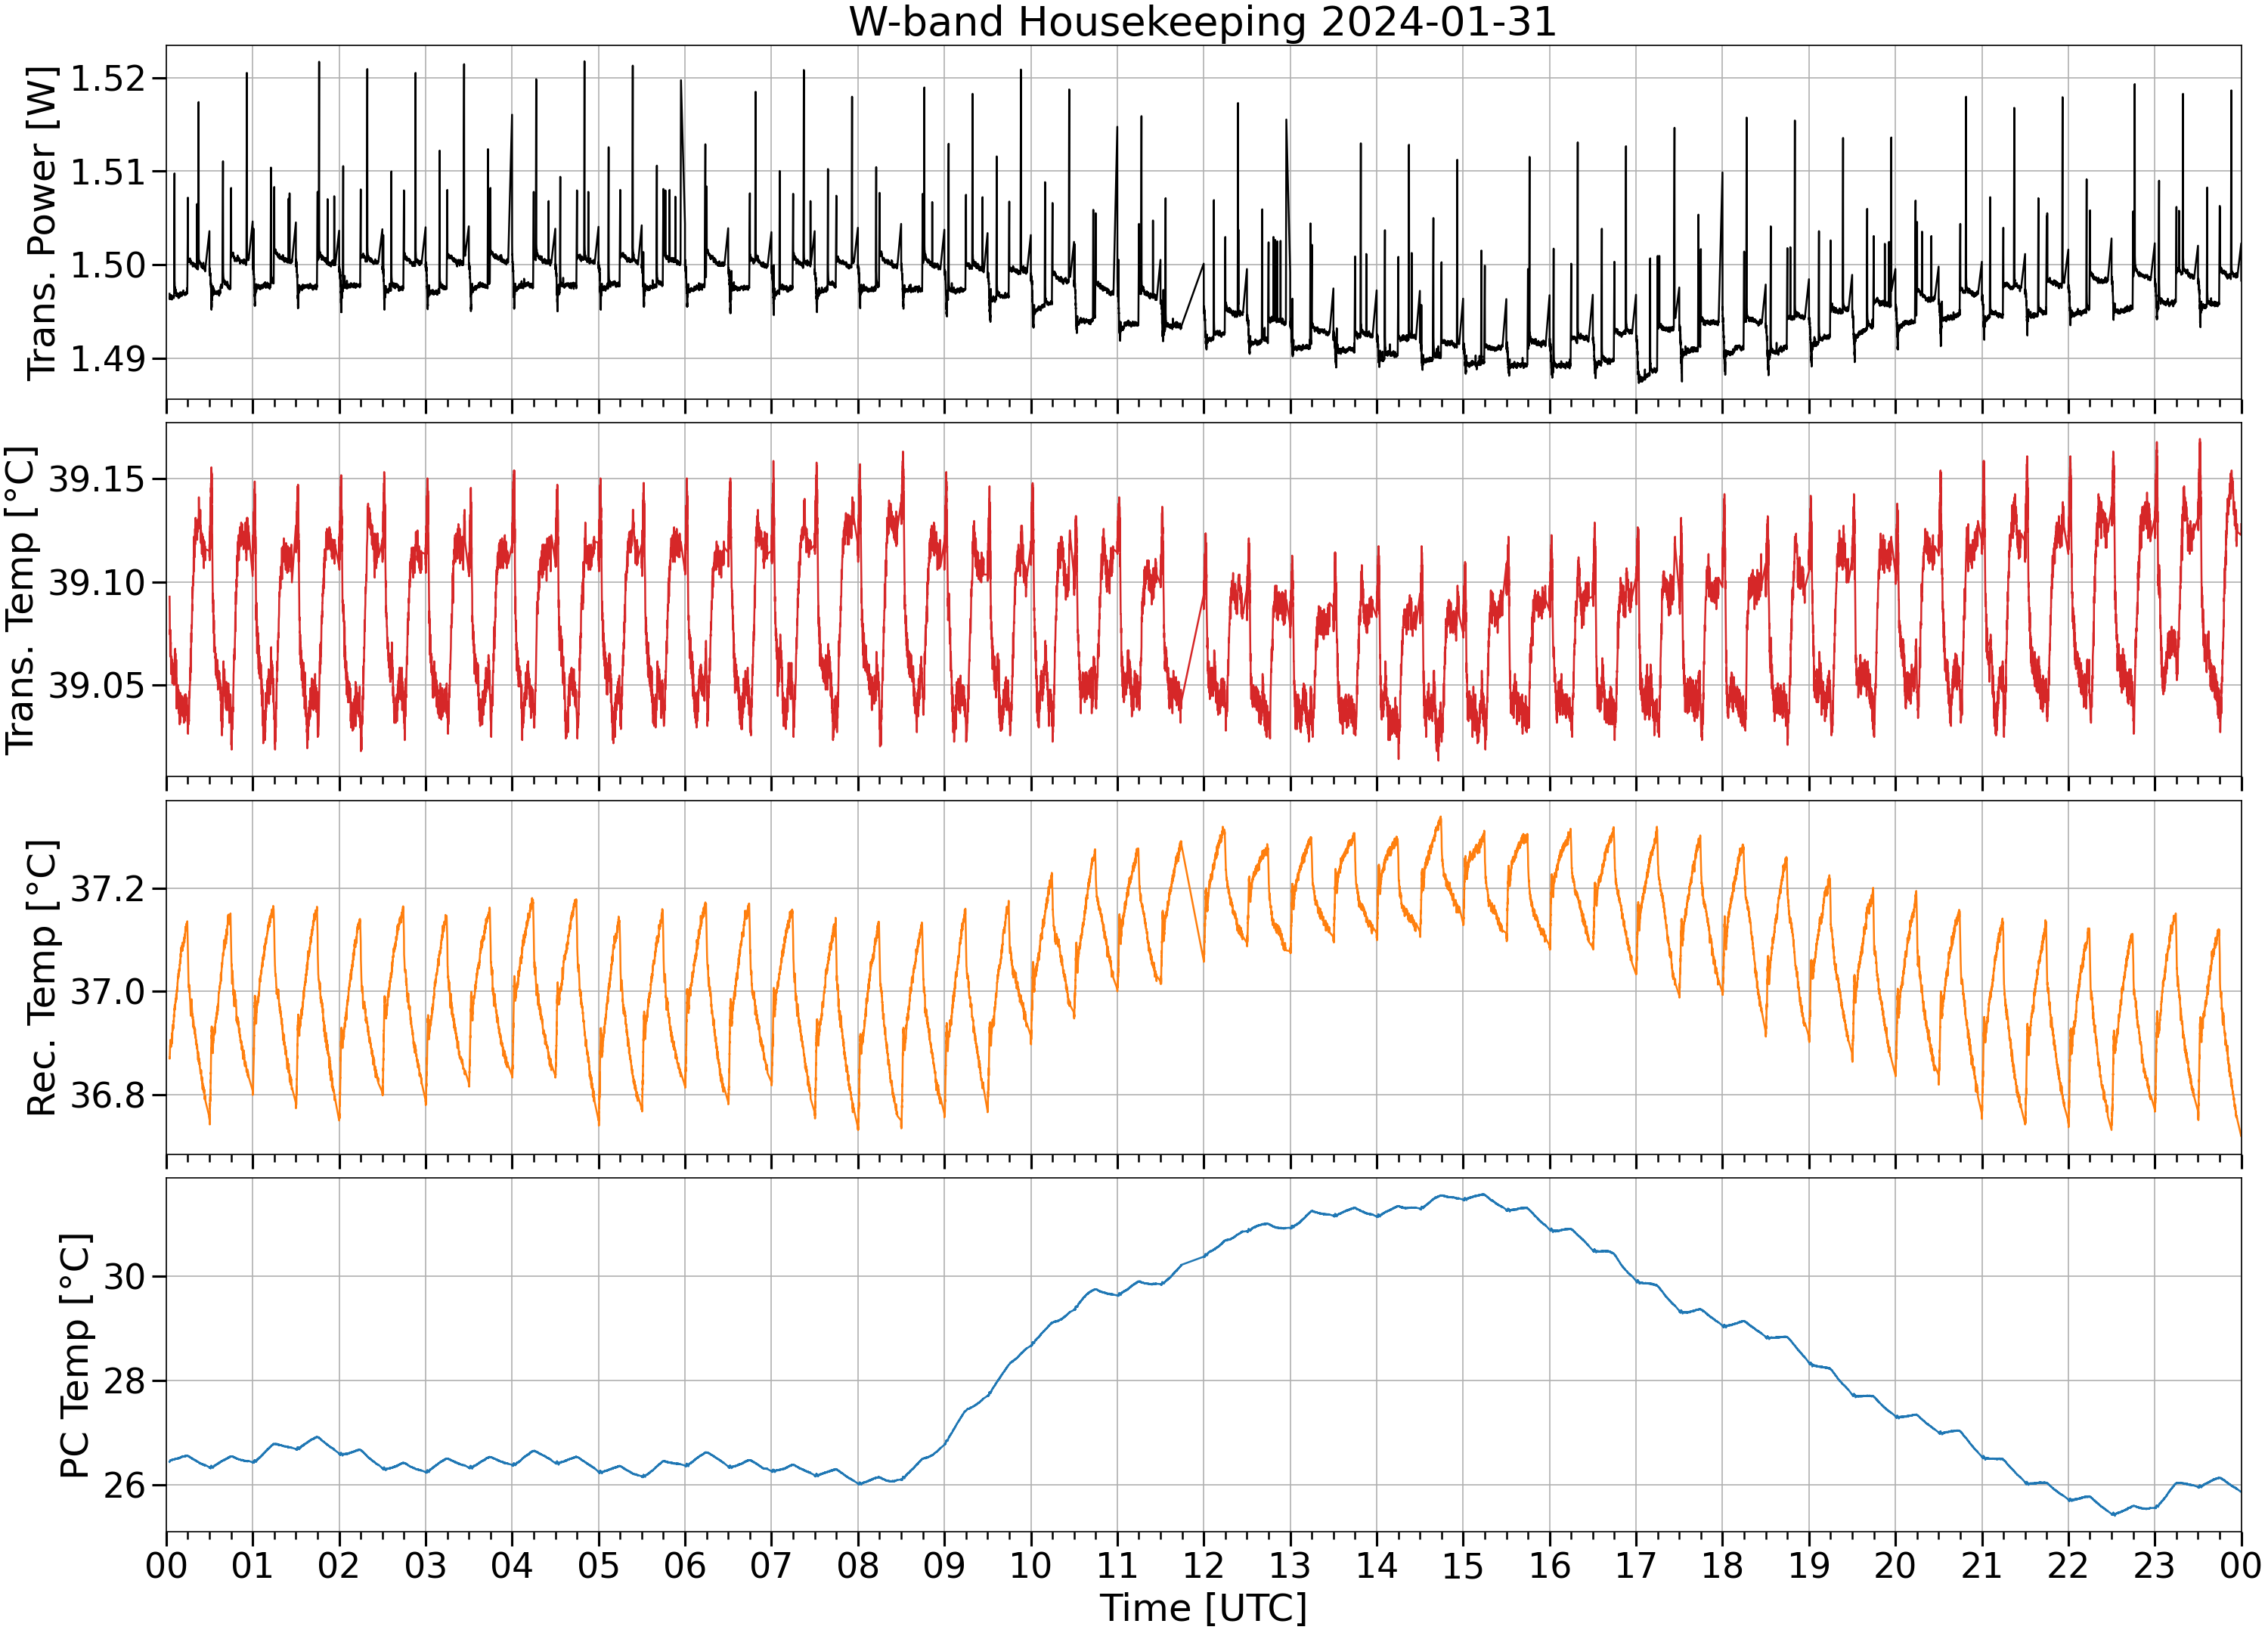Click the "02" hour label on time axis

pos(339,1565)
